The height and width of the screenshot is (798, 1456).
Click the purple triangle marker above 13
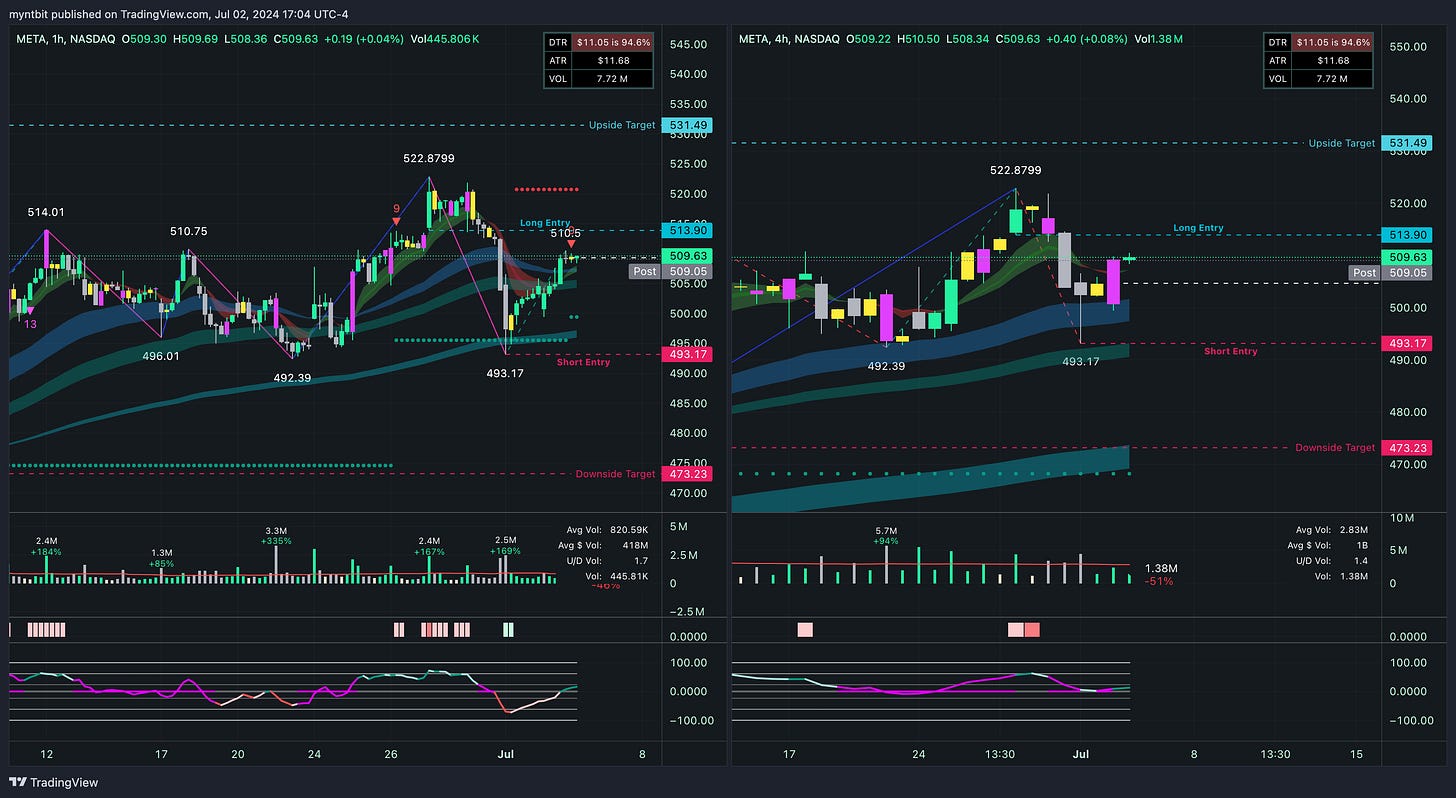coord(30,312)
